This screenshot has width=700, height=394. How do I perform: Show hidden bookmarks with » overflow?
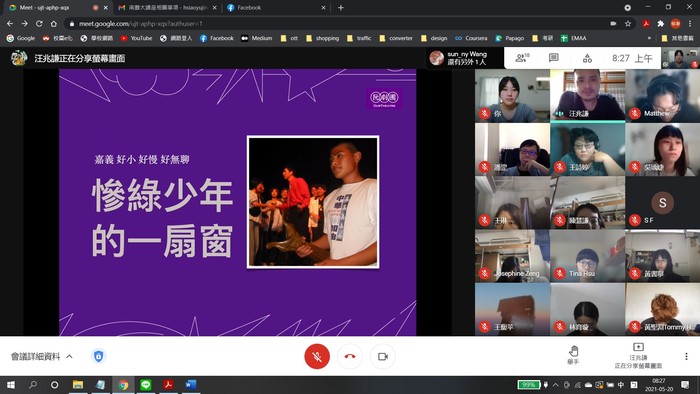point(649,38)
